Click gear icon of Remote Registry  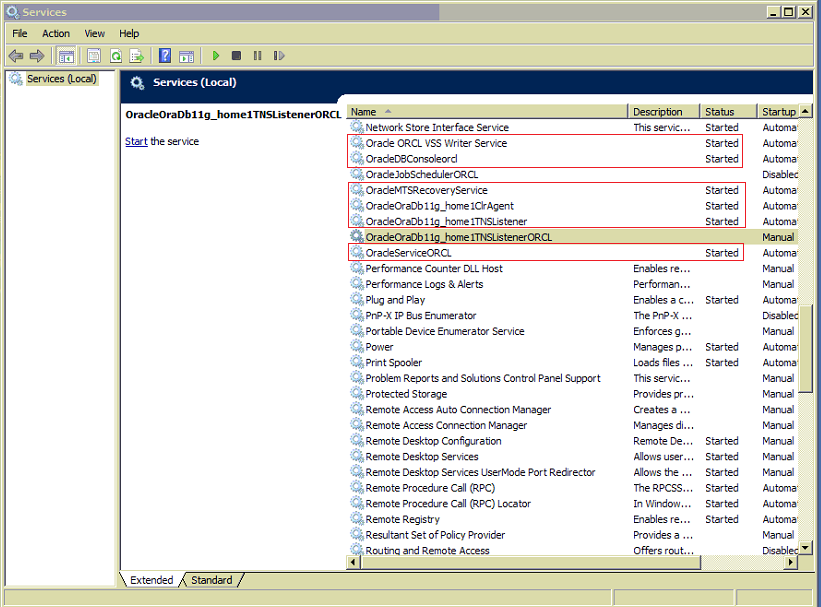(x=357, y=518)
